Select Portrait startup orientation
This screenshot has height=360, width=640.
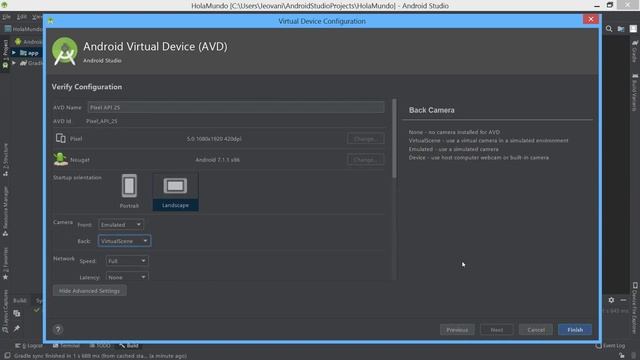pos(129,191)
